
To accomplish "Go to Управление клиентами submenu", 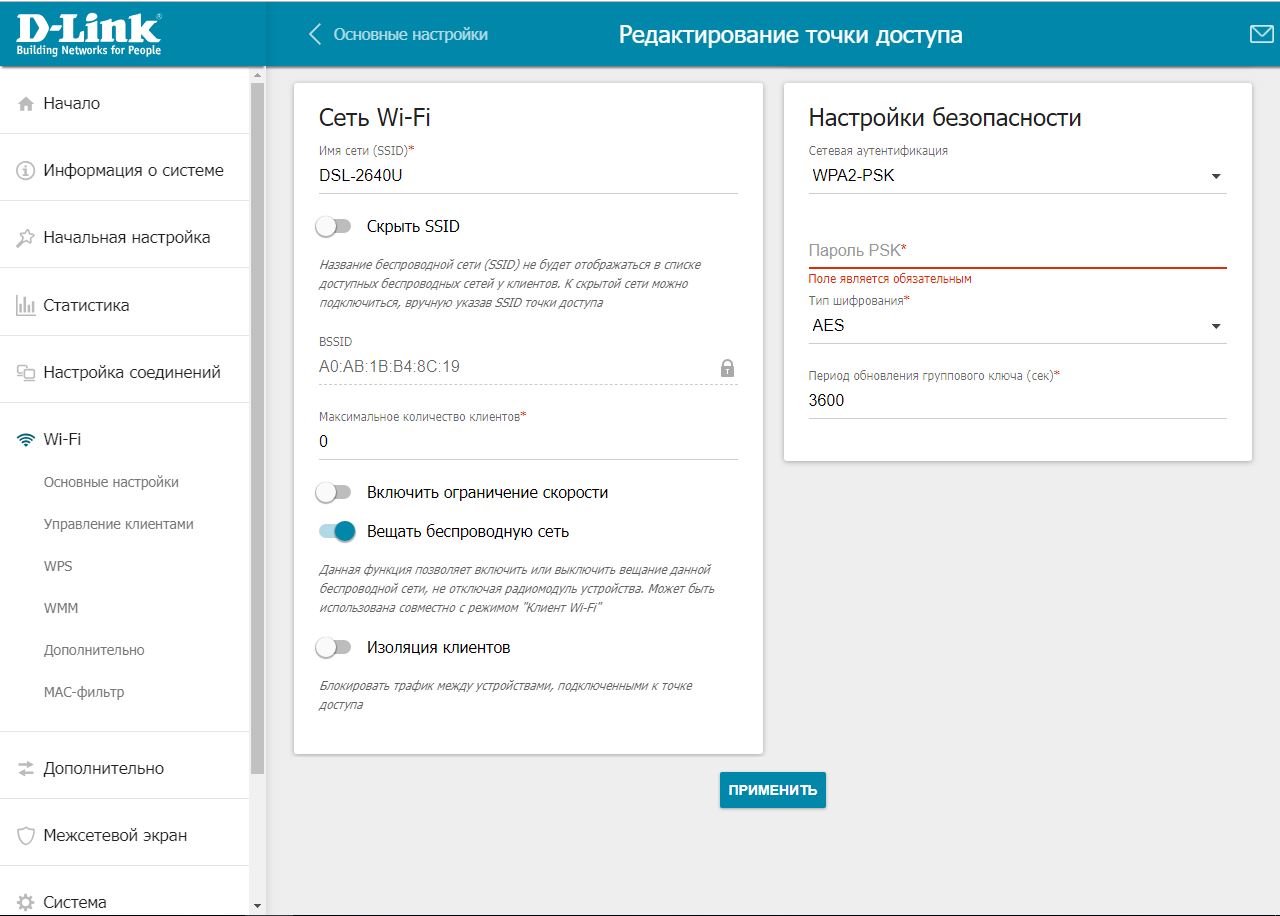I will (118, 524).
